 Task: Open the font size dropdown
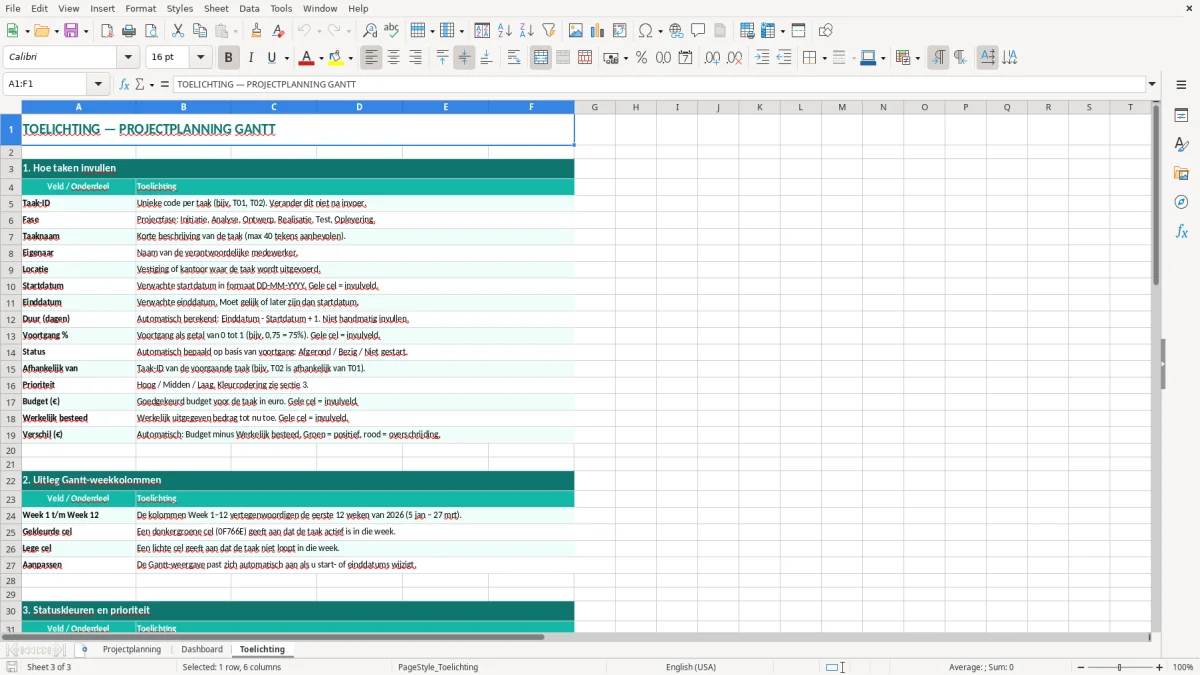click(x=201, y=58)
